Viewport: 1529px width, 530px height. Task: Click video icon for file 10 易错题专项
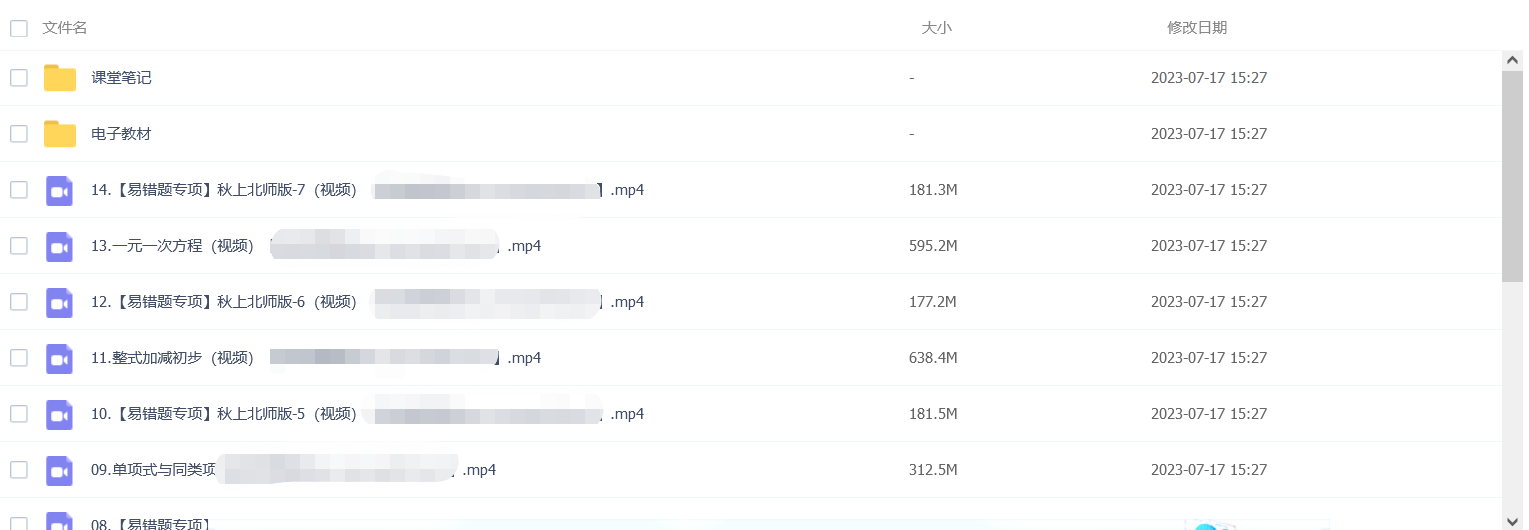coord(60,414)
